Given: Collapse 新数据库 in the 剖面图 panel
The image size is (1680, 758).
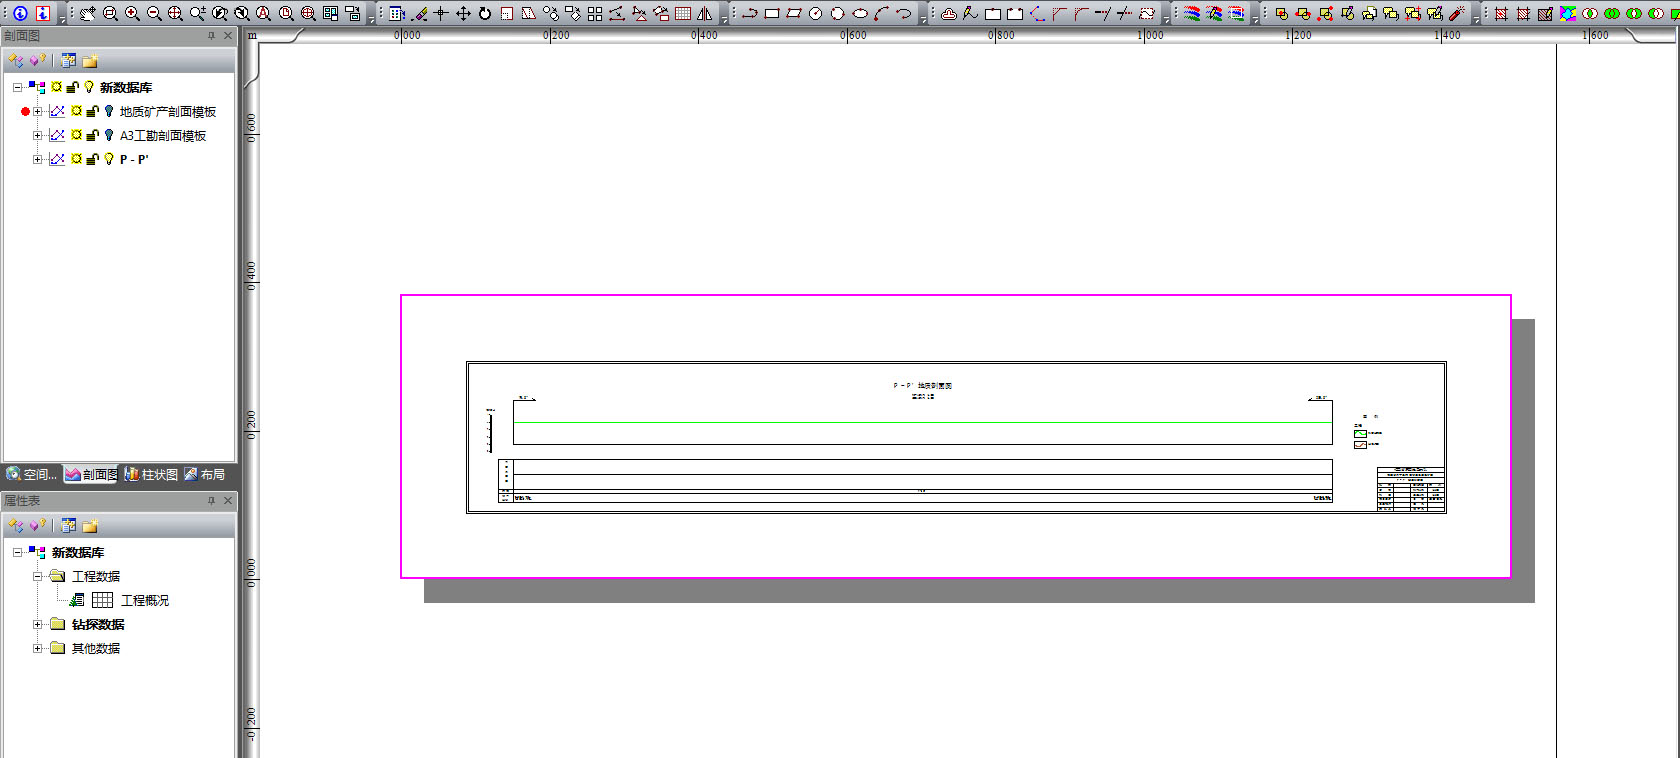Looking at the screenshot, I should (17, 87).
